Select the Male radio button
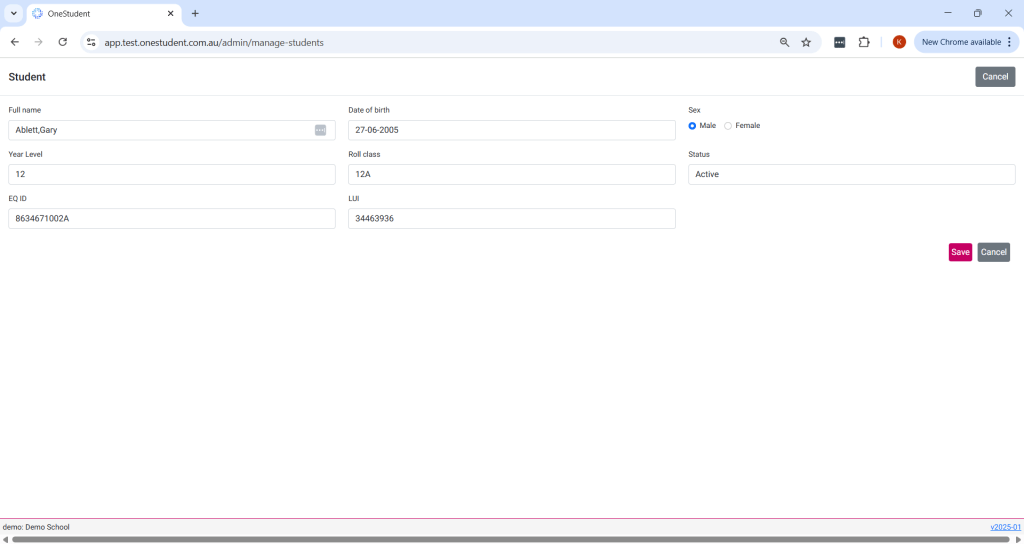 [692, 126]
